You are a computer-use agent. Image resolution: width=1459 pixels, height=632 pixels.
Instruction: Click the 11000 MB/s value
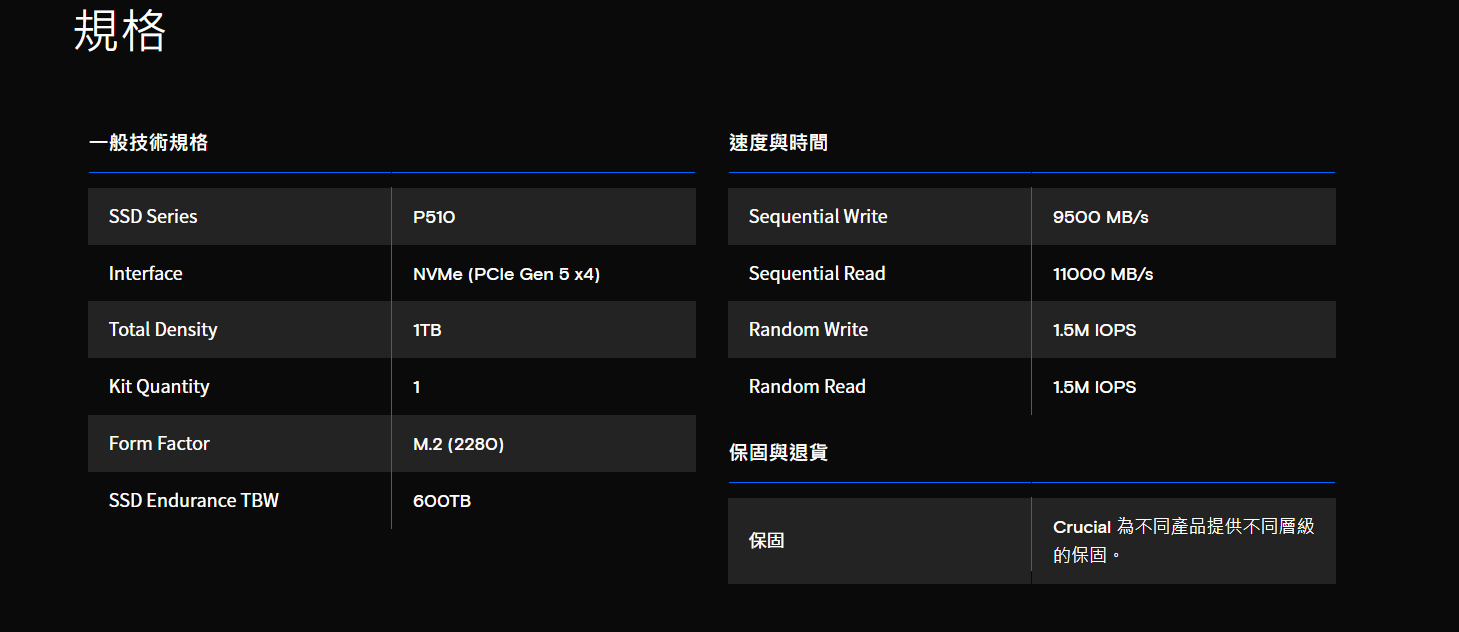(x=1103, y=274)
